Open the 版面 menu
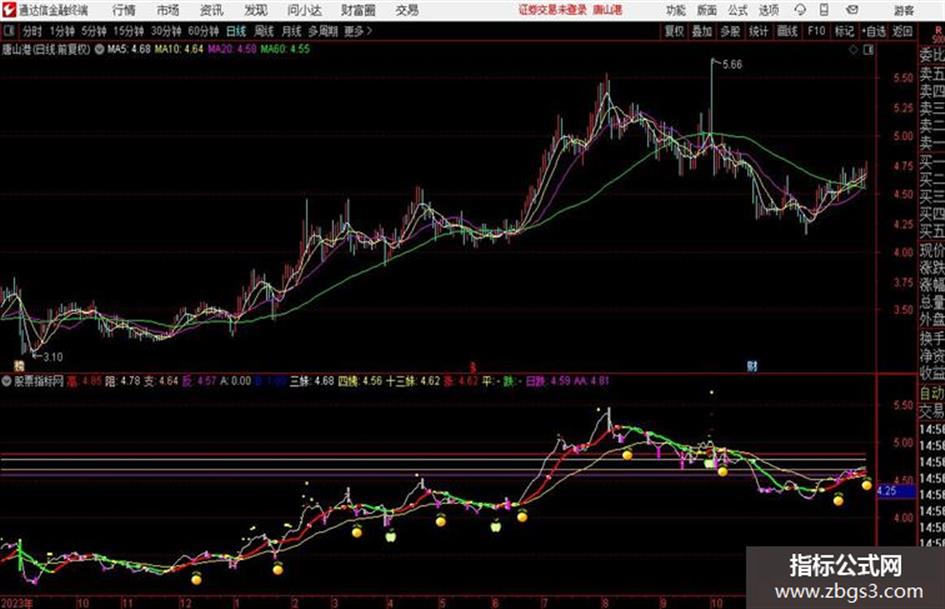This screenshot has height=609, width=945. tap(707, 10)
